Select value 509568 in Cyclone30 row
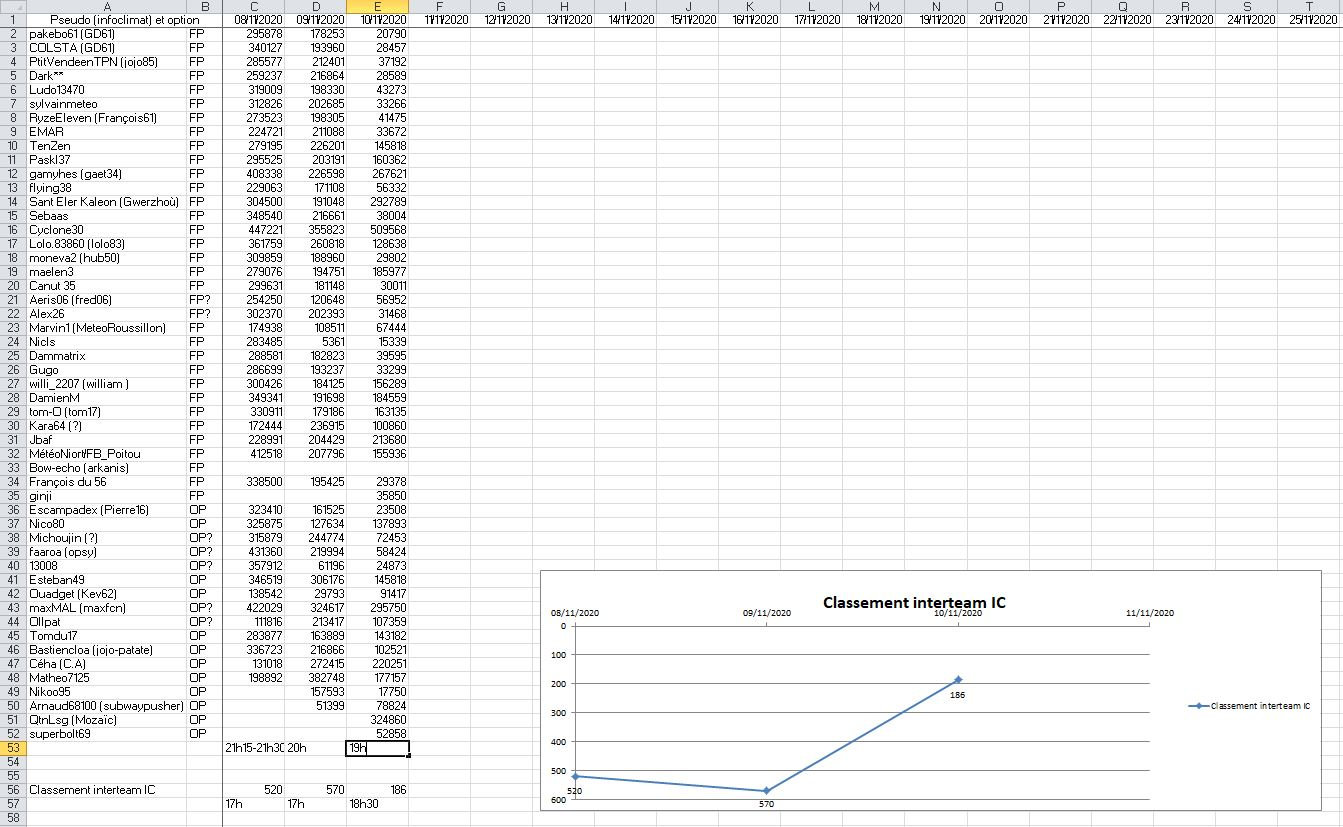The height and width of the screenshot is (827, 1343). tap(377, 229)
